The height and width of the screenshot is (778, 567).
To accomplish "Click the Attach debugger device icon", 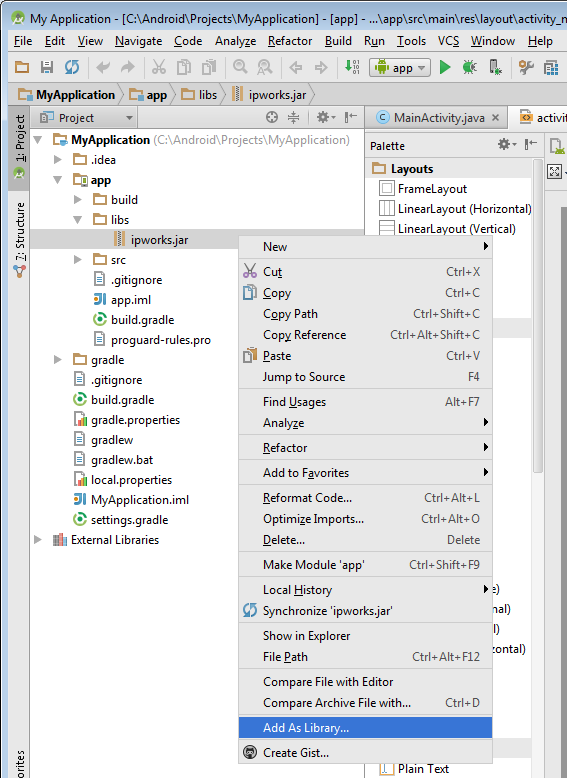I will 495,67.
